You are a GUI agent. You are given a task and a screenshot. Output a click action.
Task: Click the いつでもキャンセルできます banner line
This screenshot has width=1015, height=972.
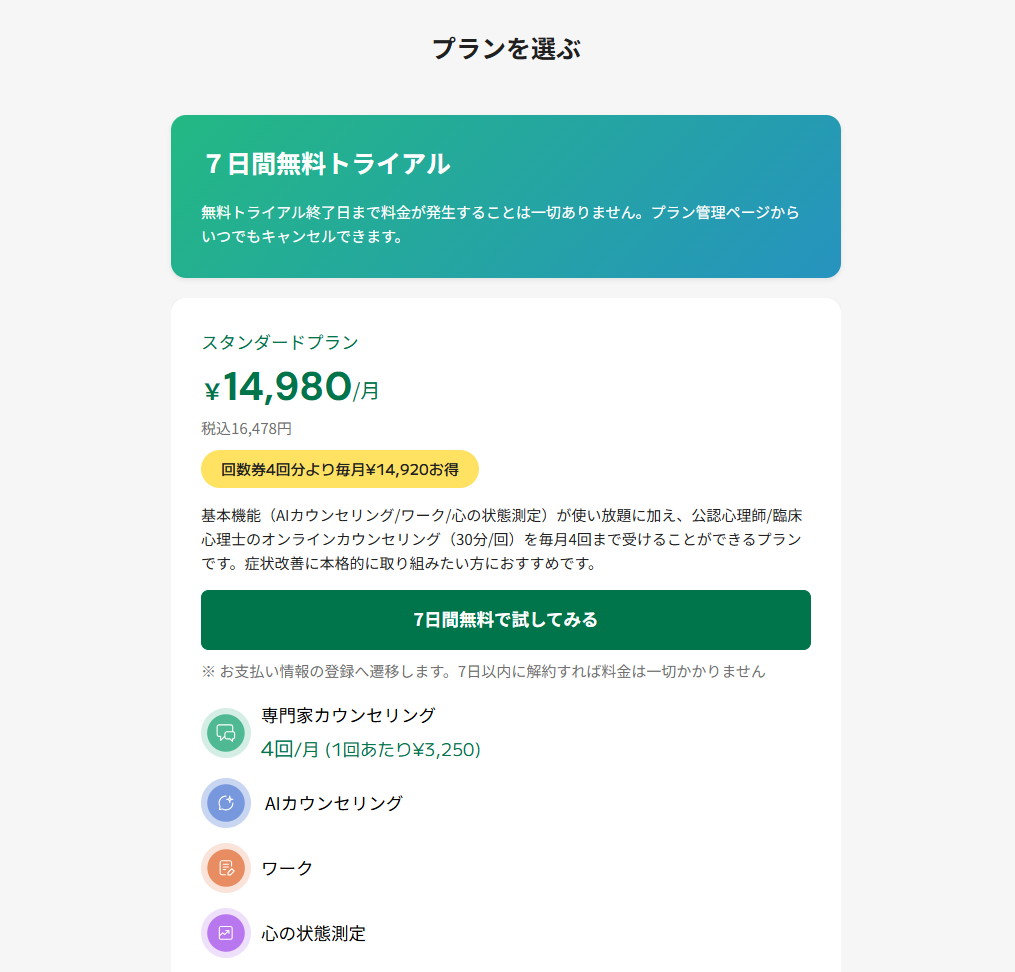coord(302,237)
